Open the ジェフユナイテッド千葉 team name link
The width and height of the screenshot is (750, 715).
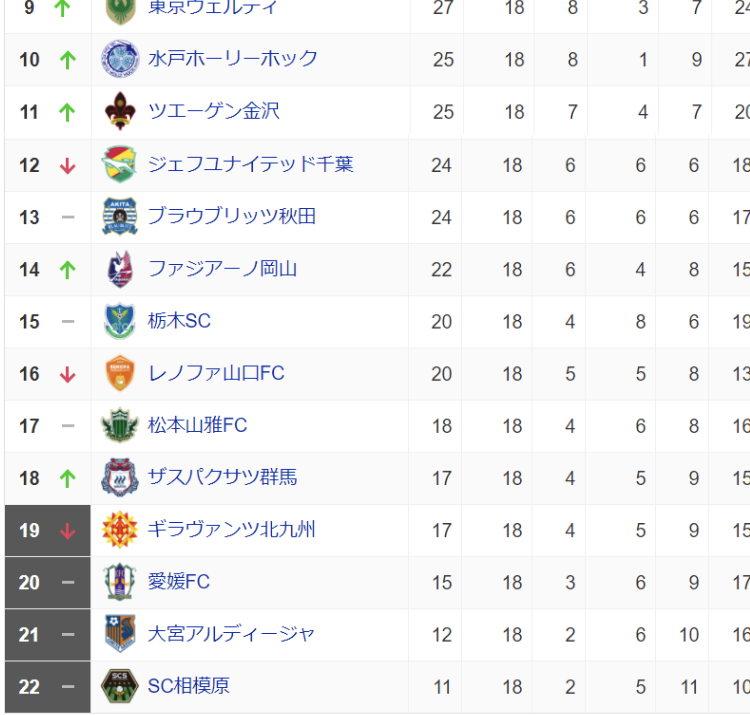[250, 164]
